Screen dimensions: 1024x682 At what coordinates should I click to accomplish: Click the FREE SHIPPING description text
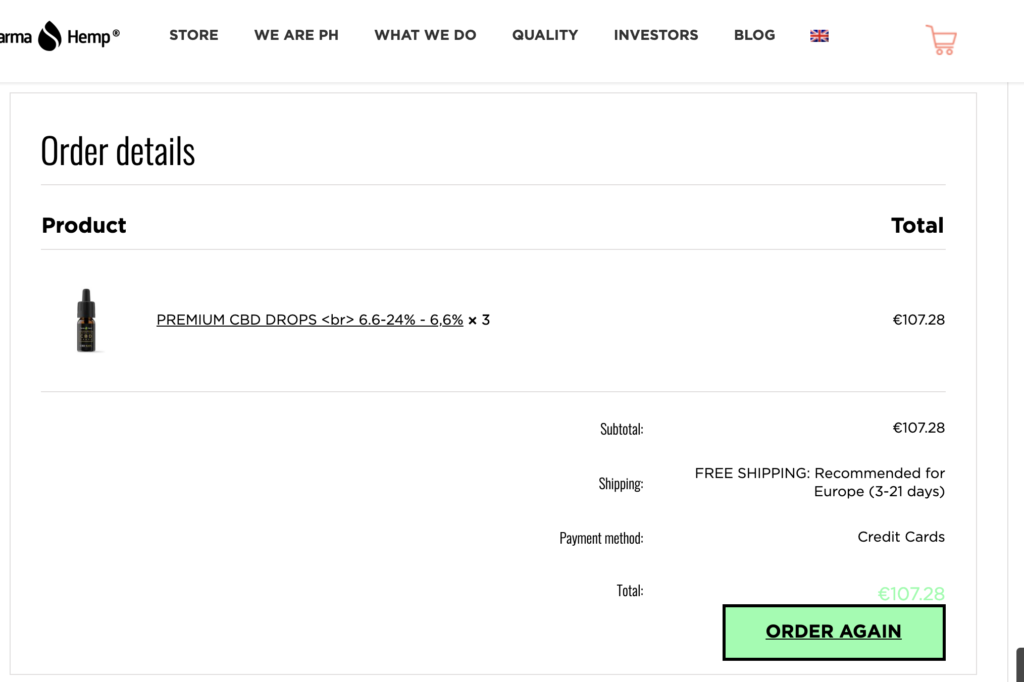click(x=820, y=482)
